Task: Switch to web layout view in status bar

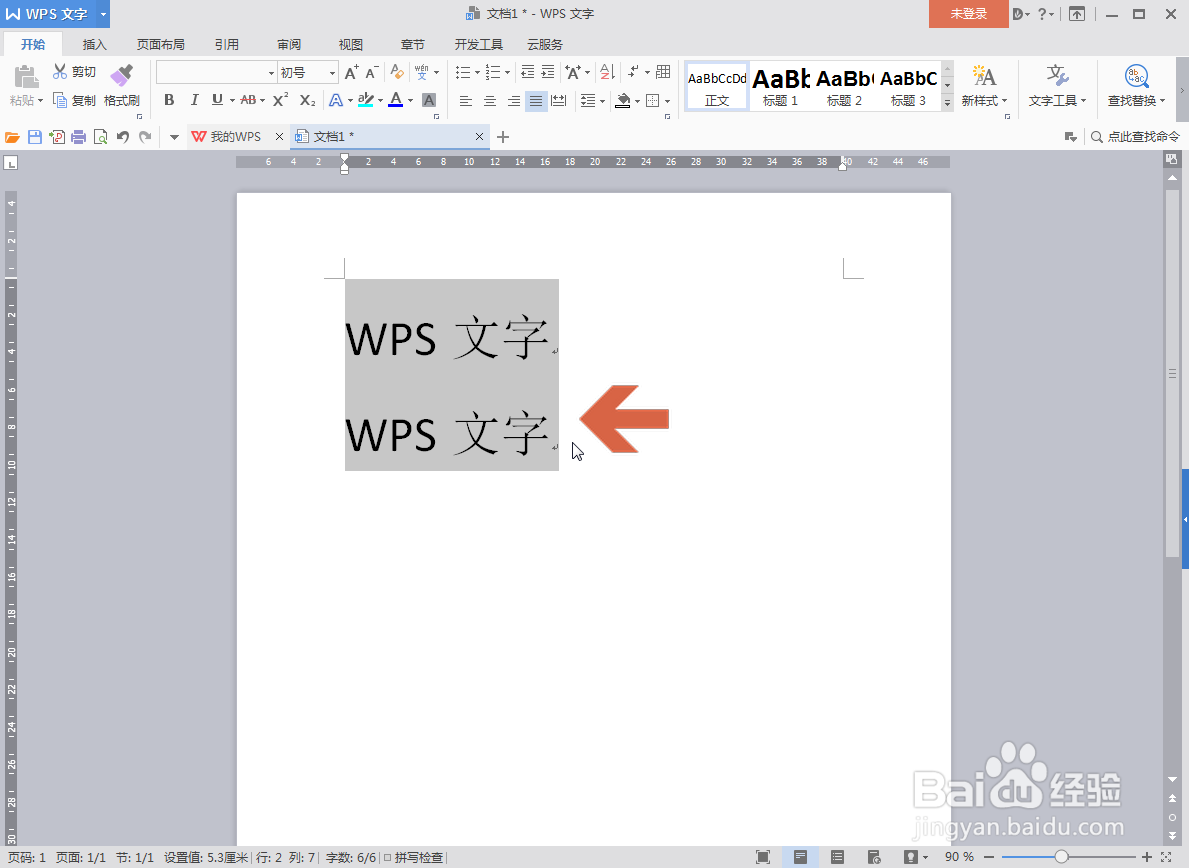Action: pyautogui.click(x=874, y=857)
